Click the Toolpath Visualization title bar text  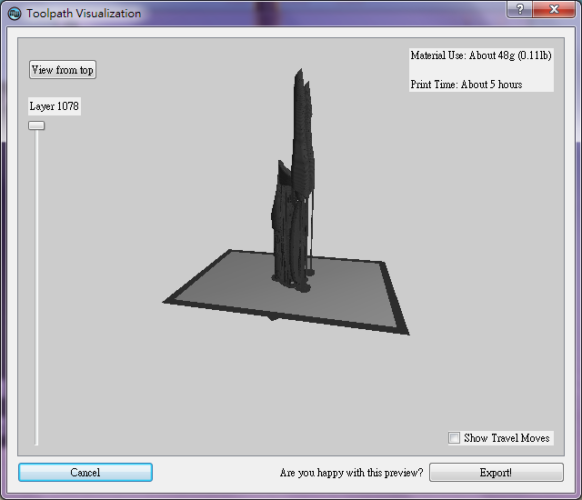click(84, 14)
